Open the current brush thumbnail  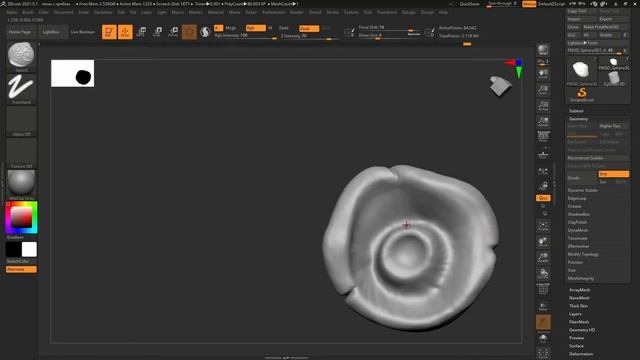click(x=21, y=56)
